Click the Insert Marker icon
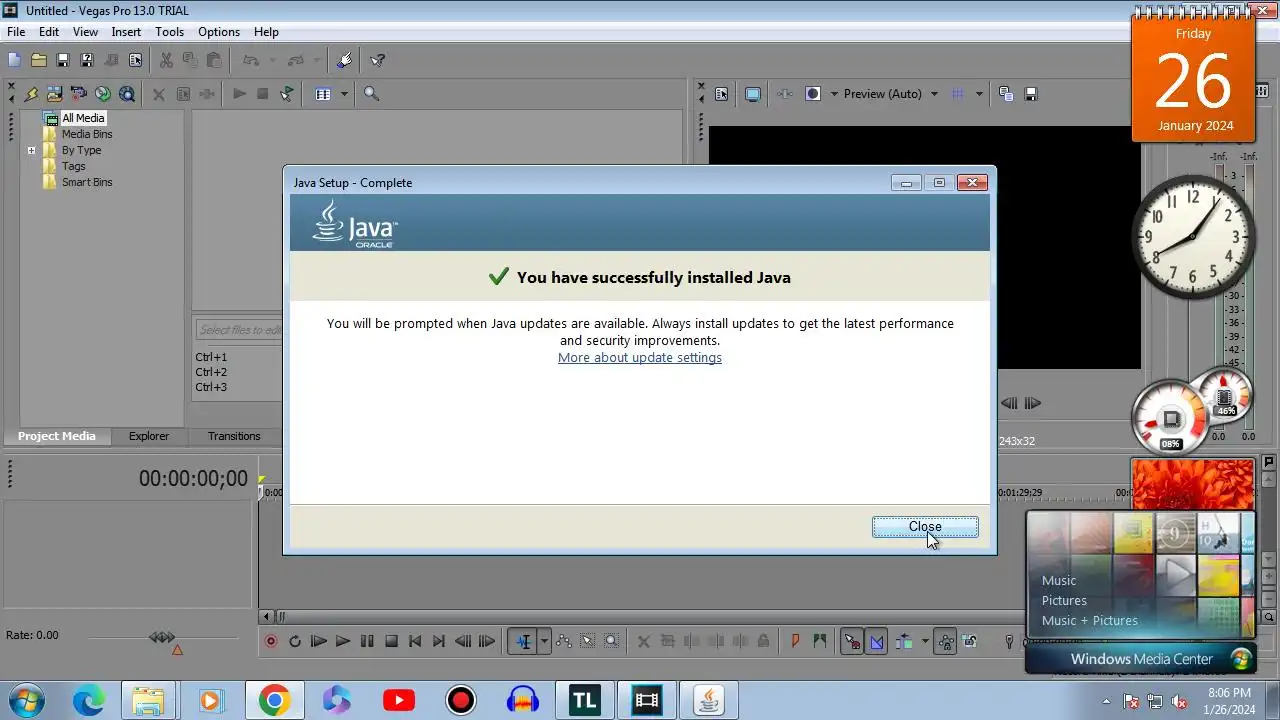1280x720 pixels. click(796, 641)
